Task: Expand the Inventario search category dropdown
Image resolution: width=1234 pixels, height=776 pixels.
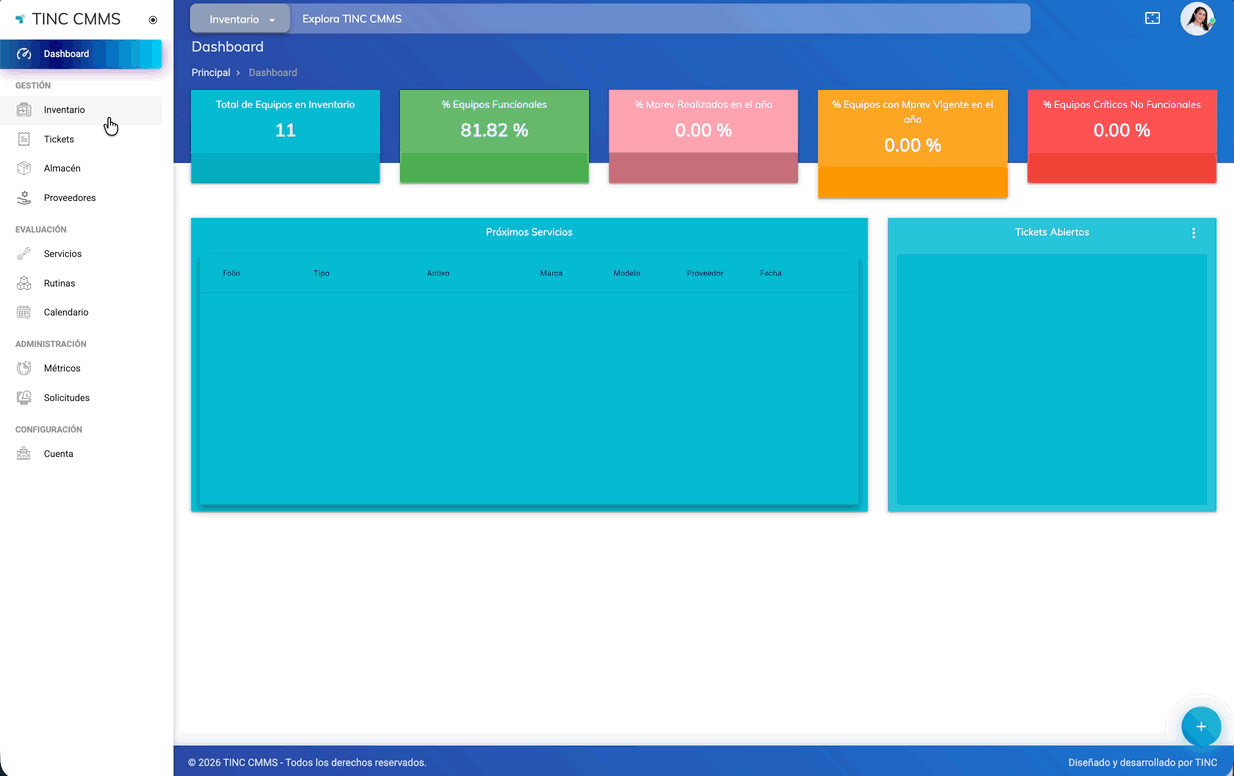Action: click(x=241, y=19)
